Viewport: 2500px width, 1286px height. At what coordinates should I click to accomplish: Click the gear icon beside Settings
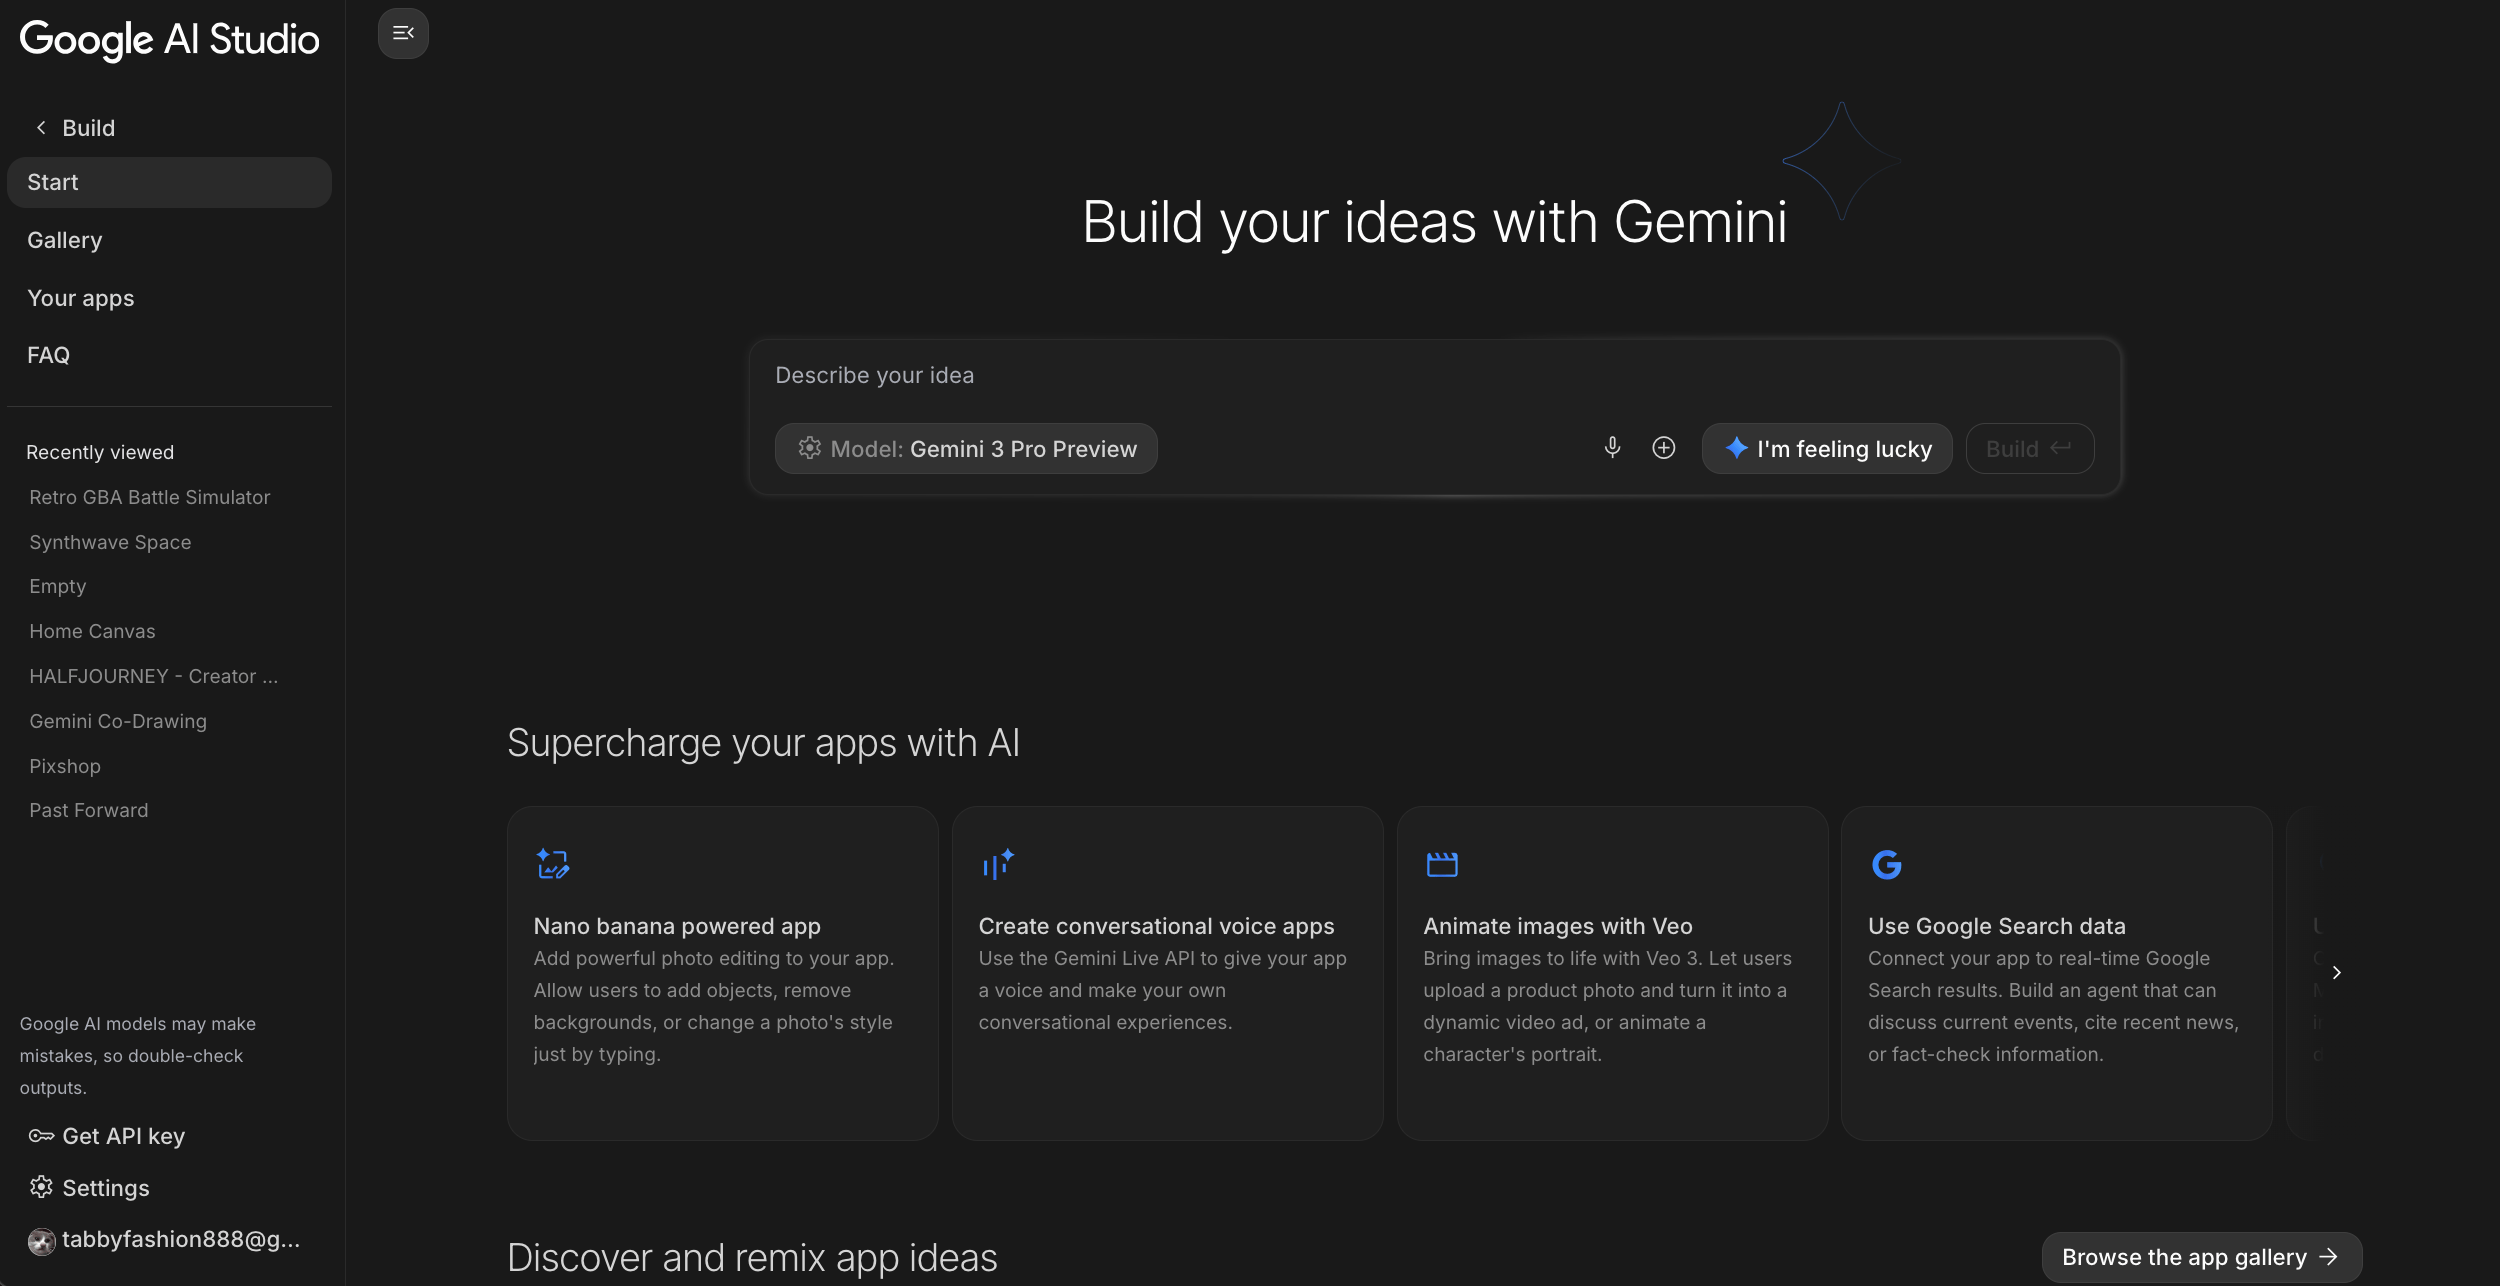[x=41, y=1187]
